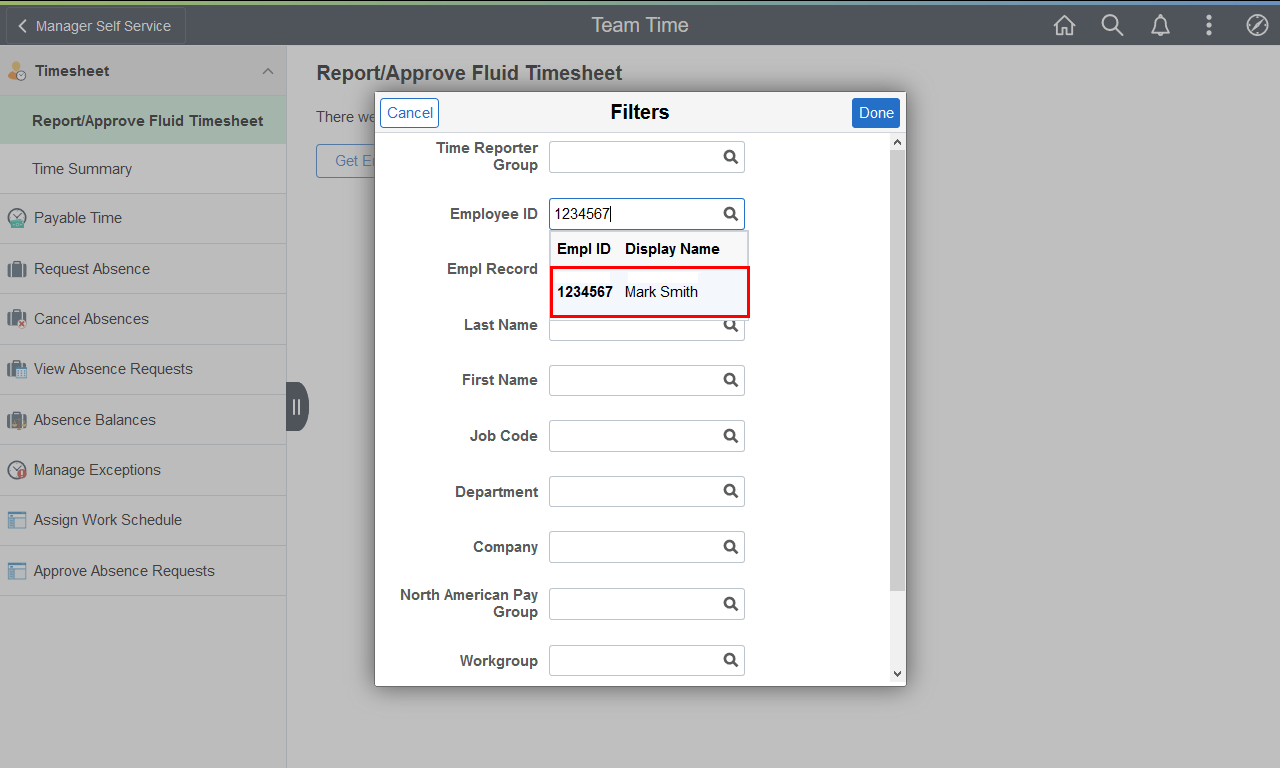Click the Time Reporter Group lookup icon

click(x=731, y=157)
